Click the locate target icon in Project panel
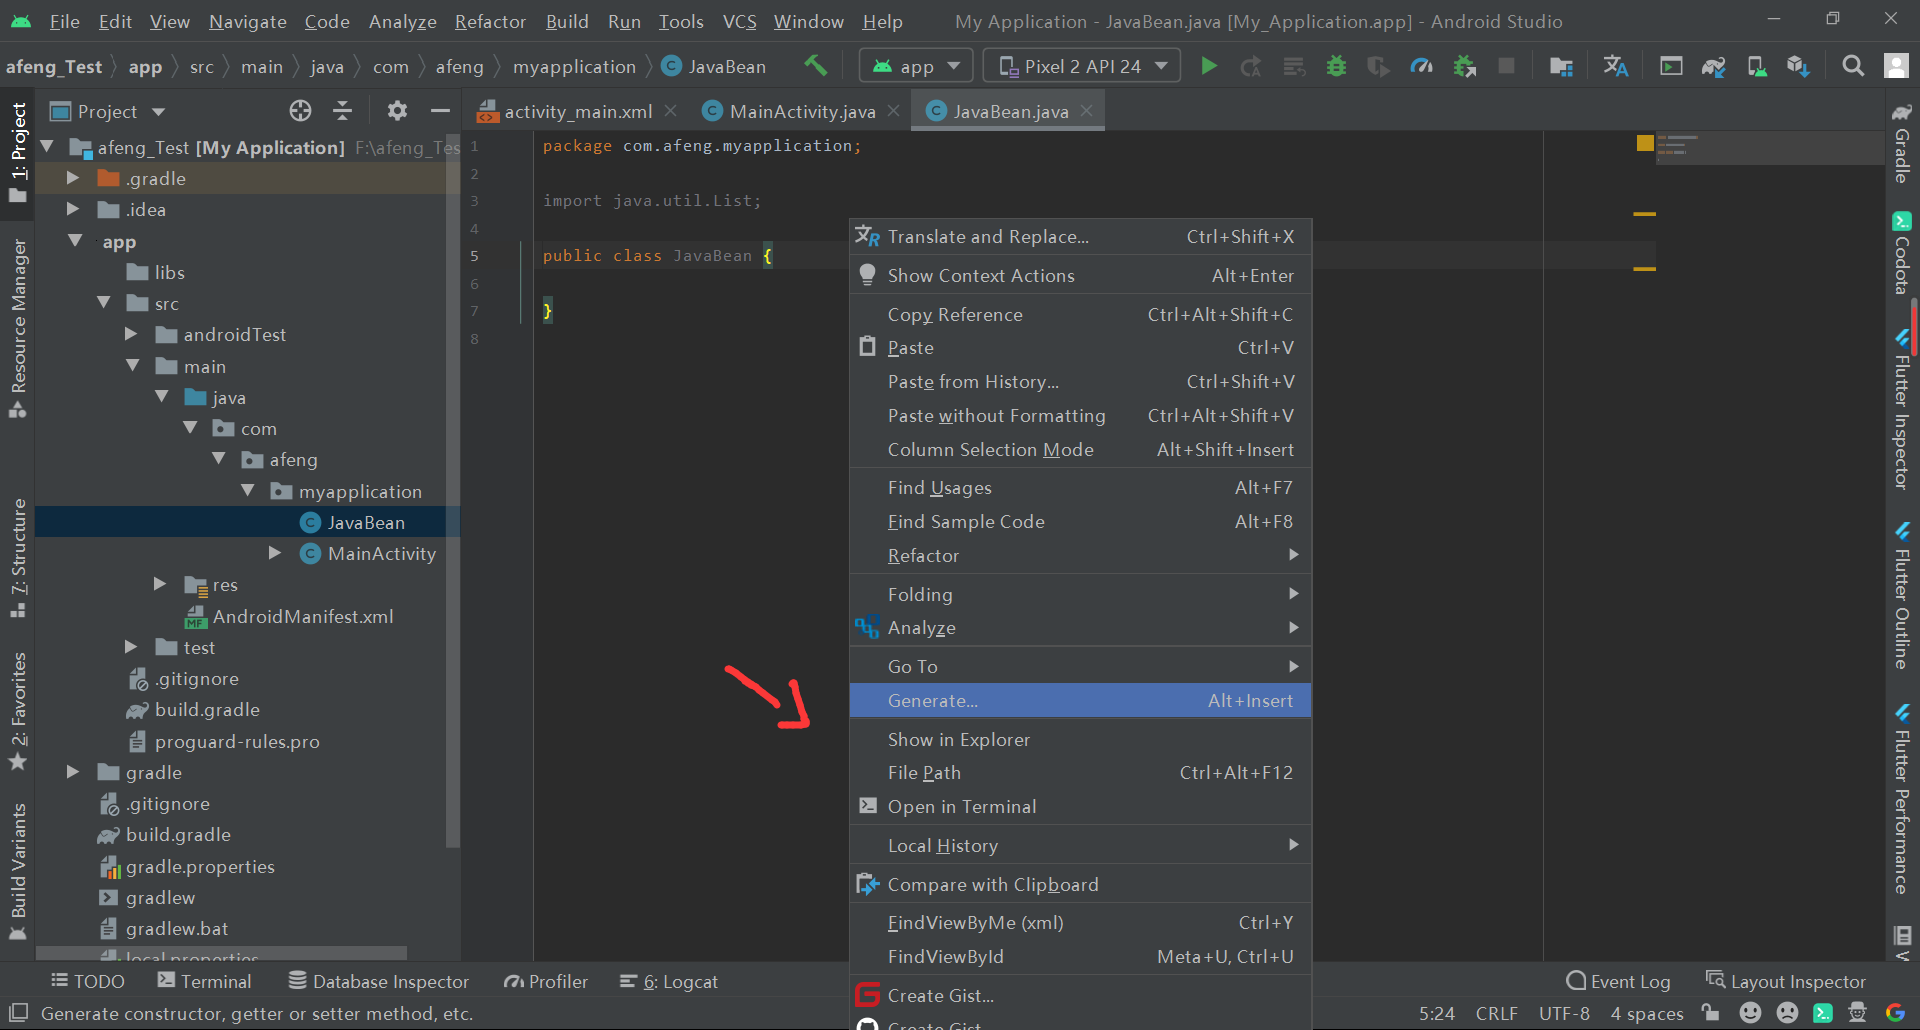This screenshot has height=1030, width=1920. (x=300, y=111)
